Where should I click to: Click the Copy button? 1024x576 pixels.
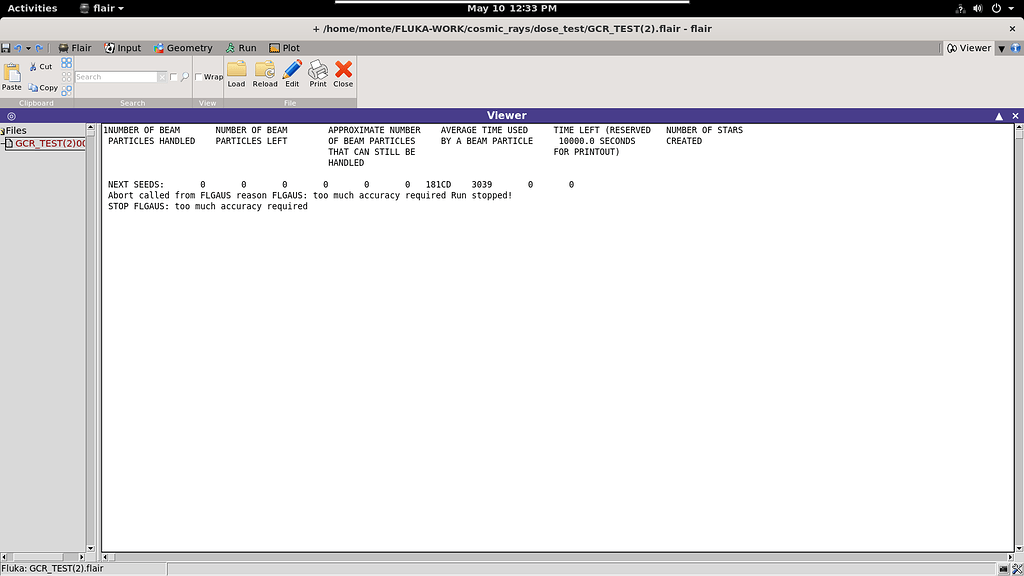43,88
